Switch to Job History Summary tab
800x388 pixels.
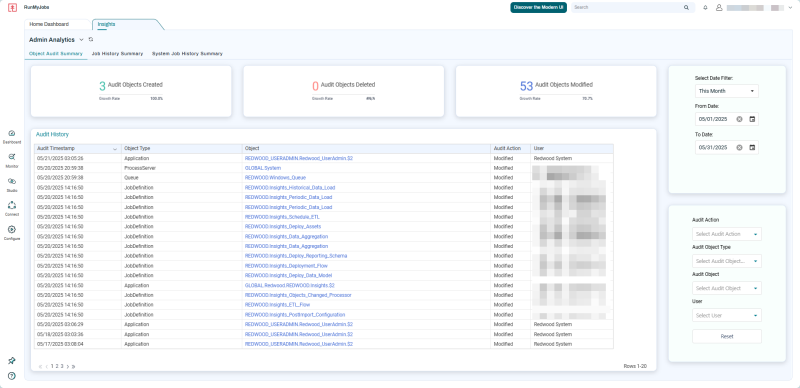tap(117, 54)
